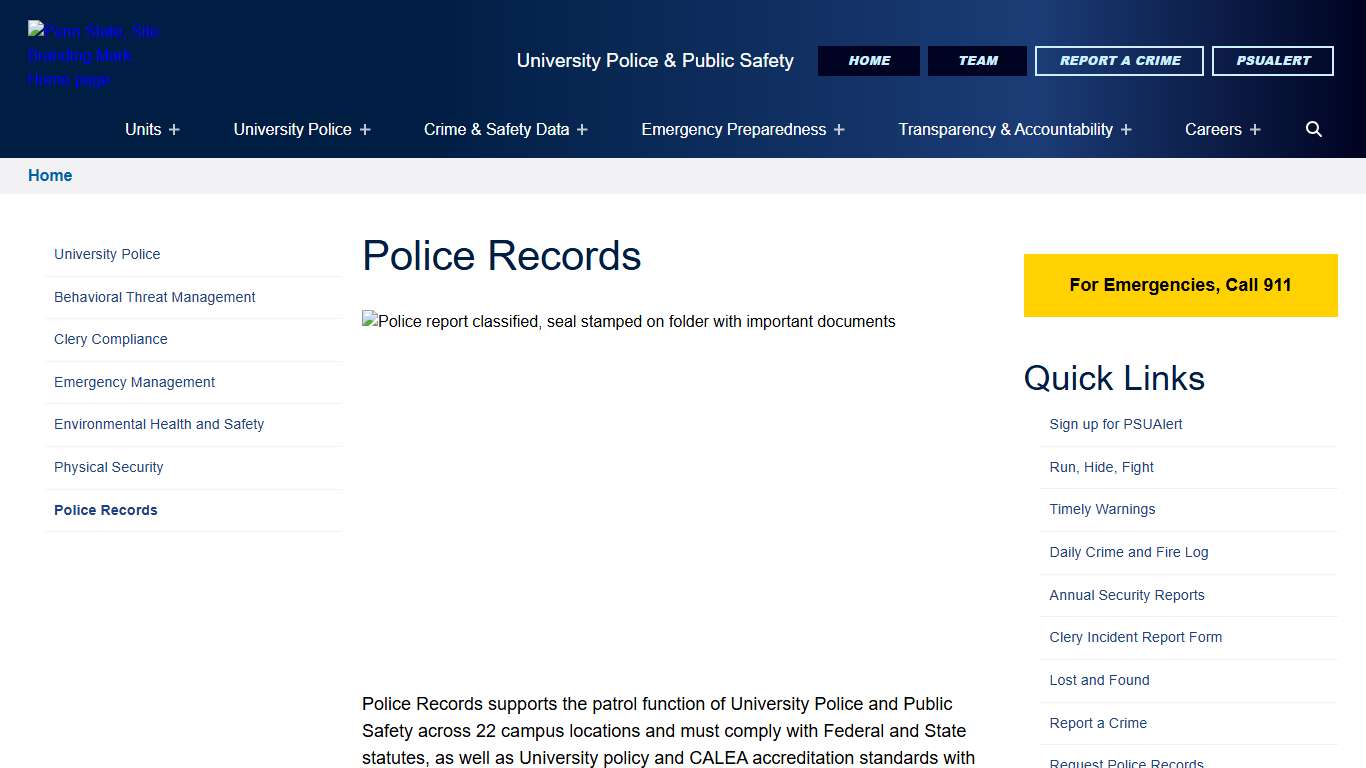Expand the Emergency Preparedness menu

click(741, 129)
